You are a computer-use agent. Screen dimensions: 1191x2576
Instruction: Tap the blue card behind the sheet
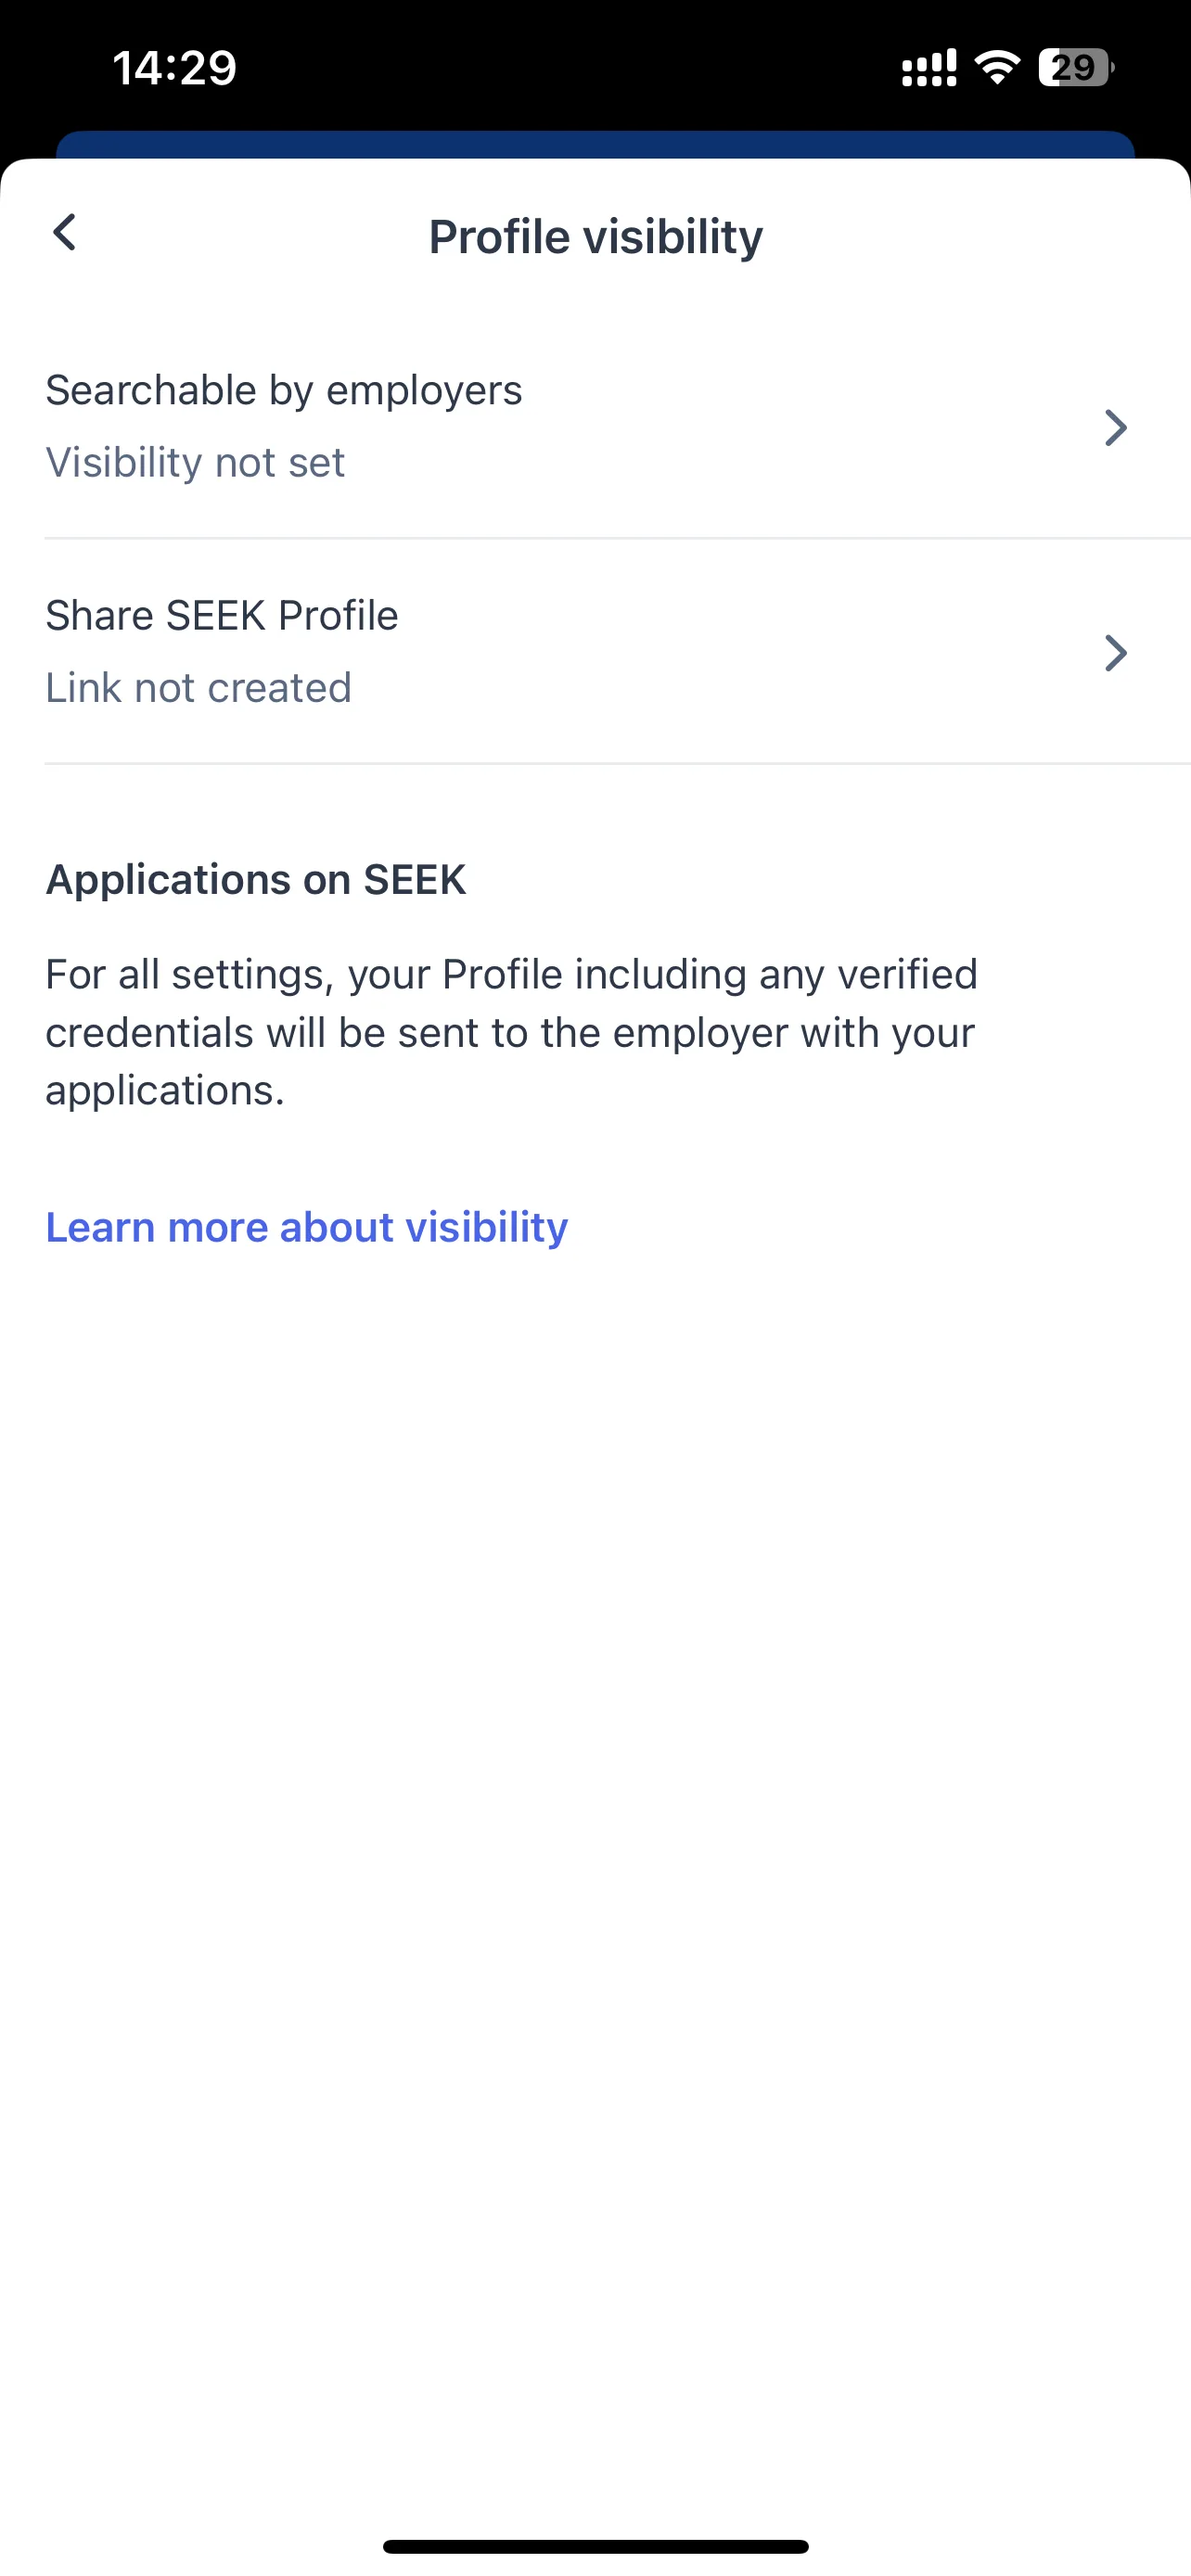(595, 144)
